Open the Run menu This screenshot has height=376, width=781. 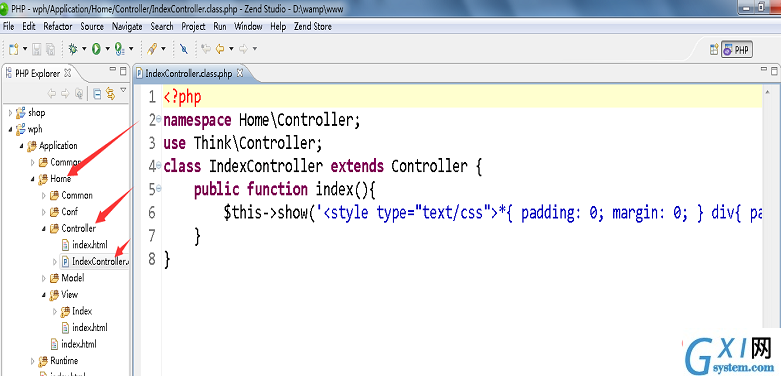(x=220, y=26)
